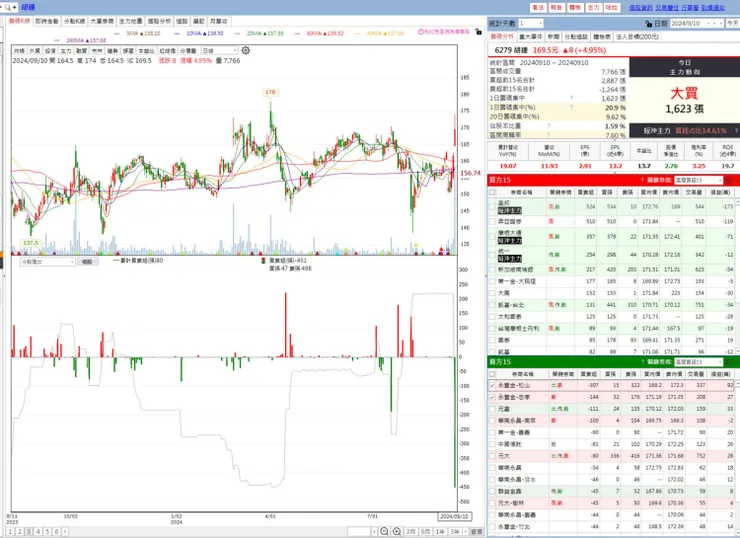Click the 外資 indicator button above chart
Viewport: 740px width, 538px height.
[35, 50]
